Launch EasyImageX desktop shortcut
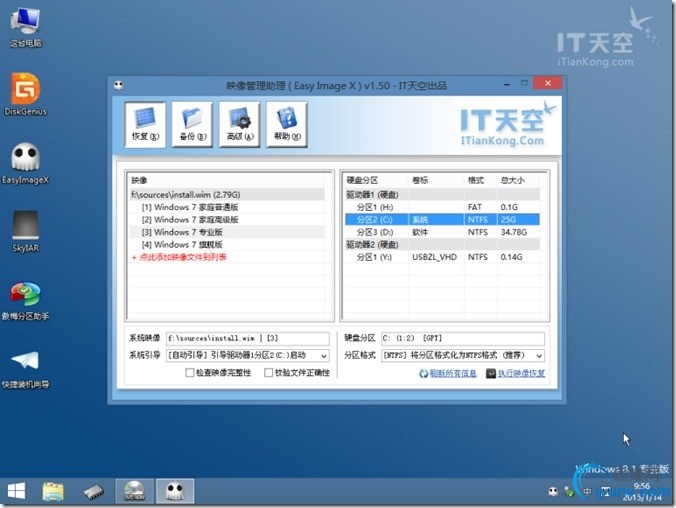The image size is (676, 508). click(x=25, y=163)
